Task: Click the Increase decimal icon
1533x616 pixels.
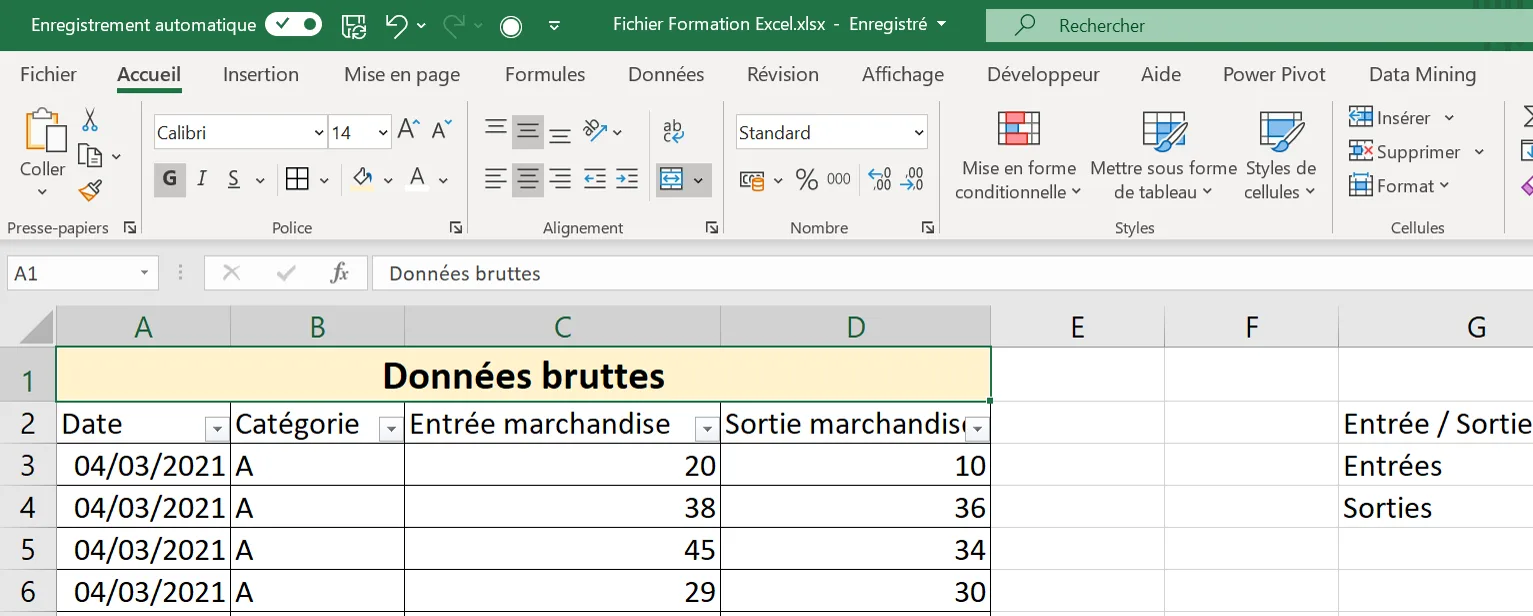Action: coord(880,179)
